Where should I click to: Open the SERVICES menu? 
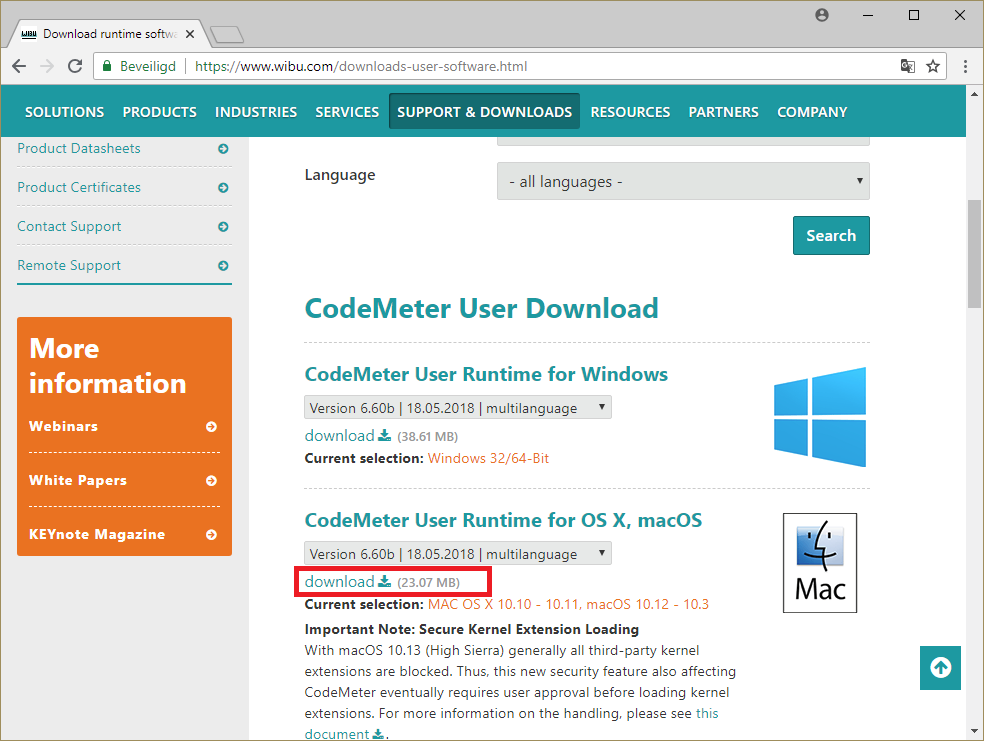(347, 112)
